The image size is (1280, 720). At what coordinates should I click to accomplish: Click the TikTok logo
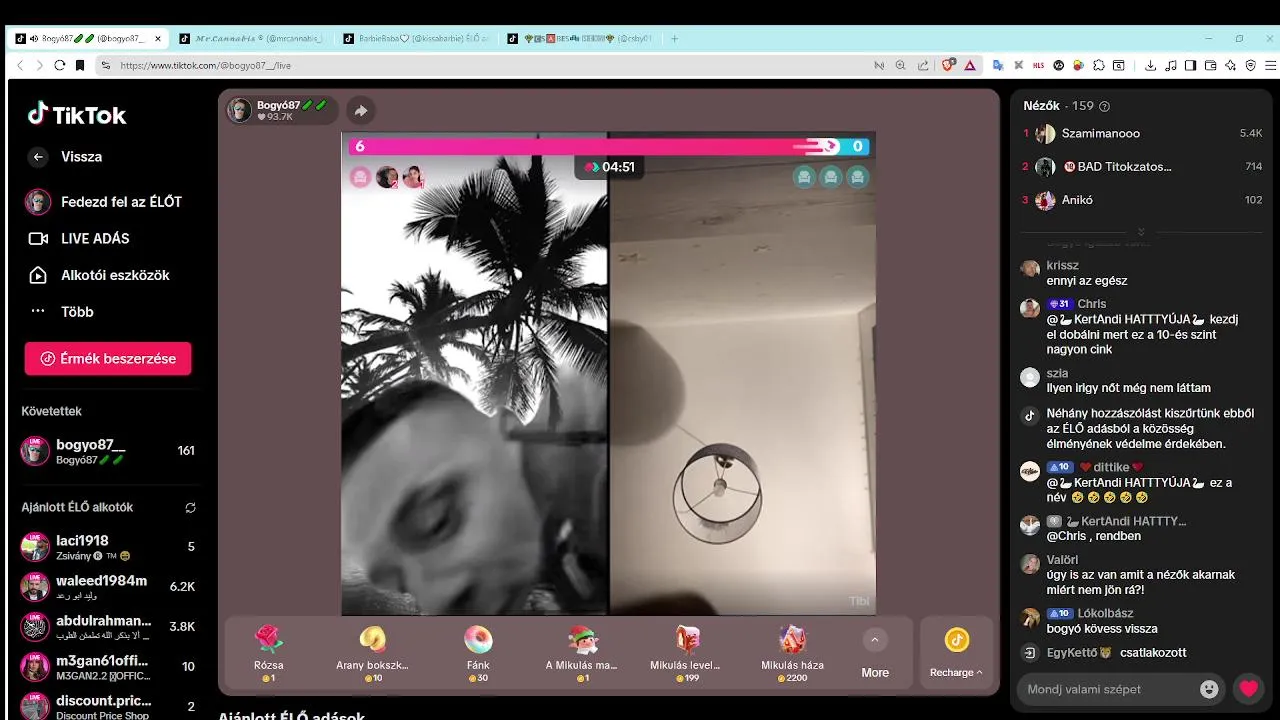coord(77,115)
